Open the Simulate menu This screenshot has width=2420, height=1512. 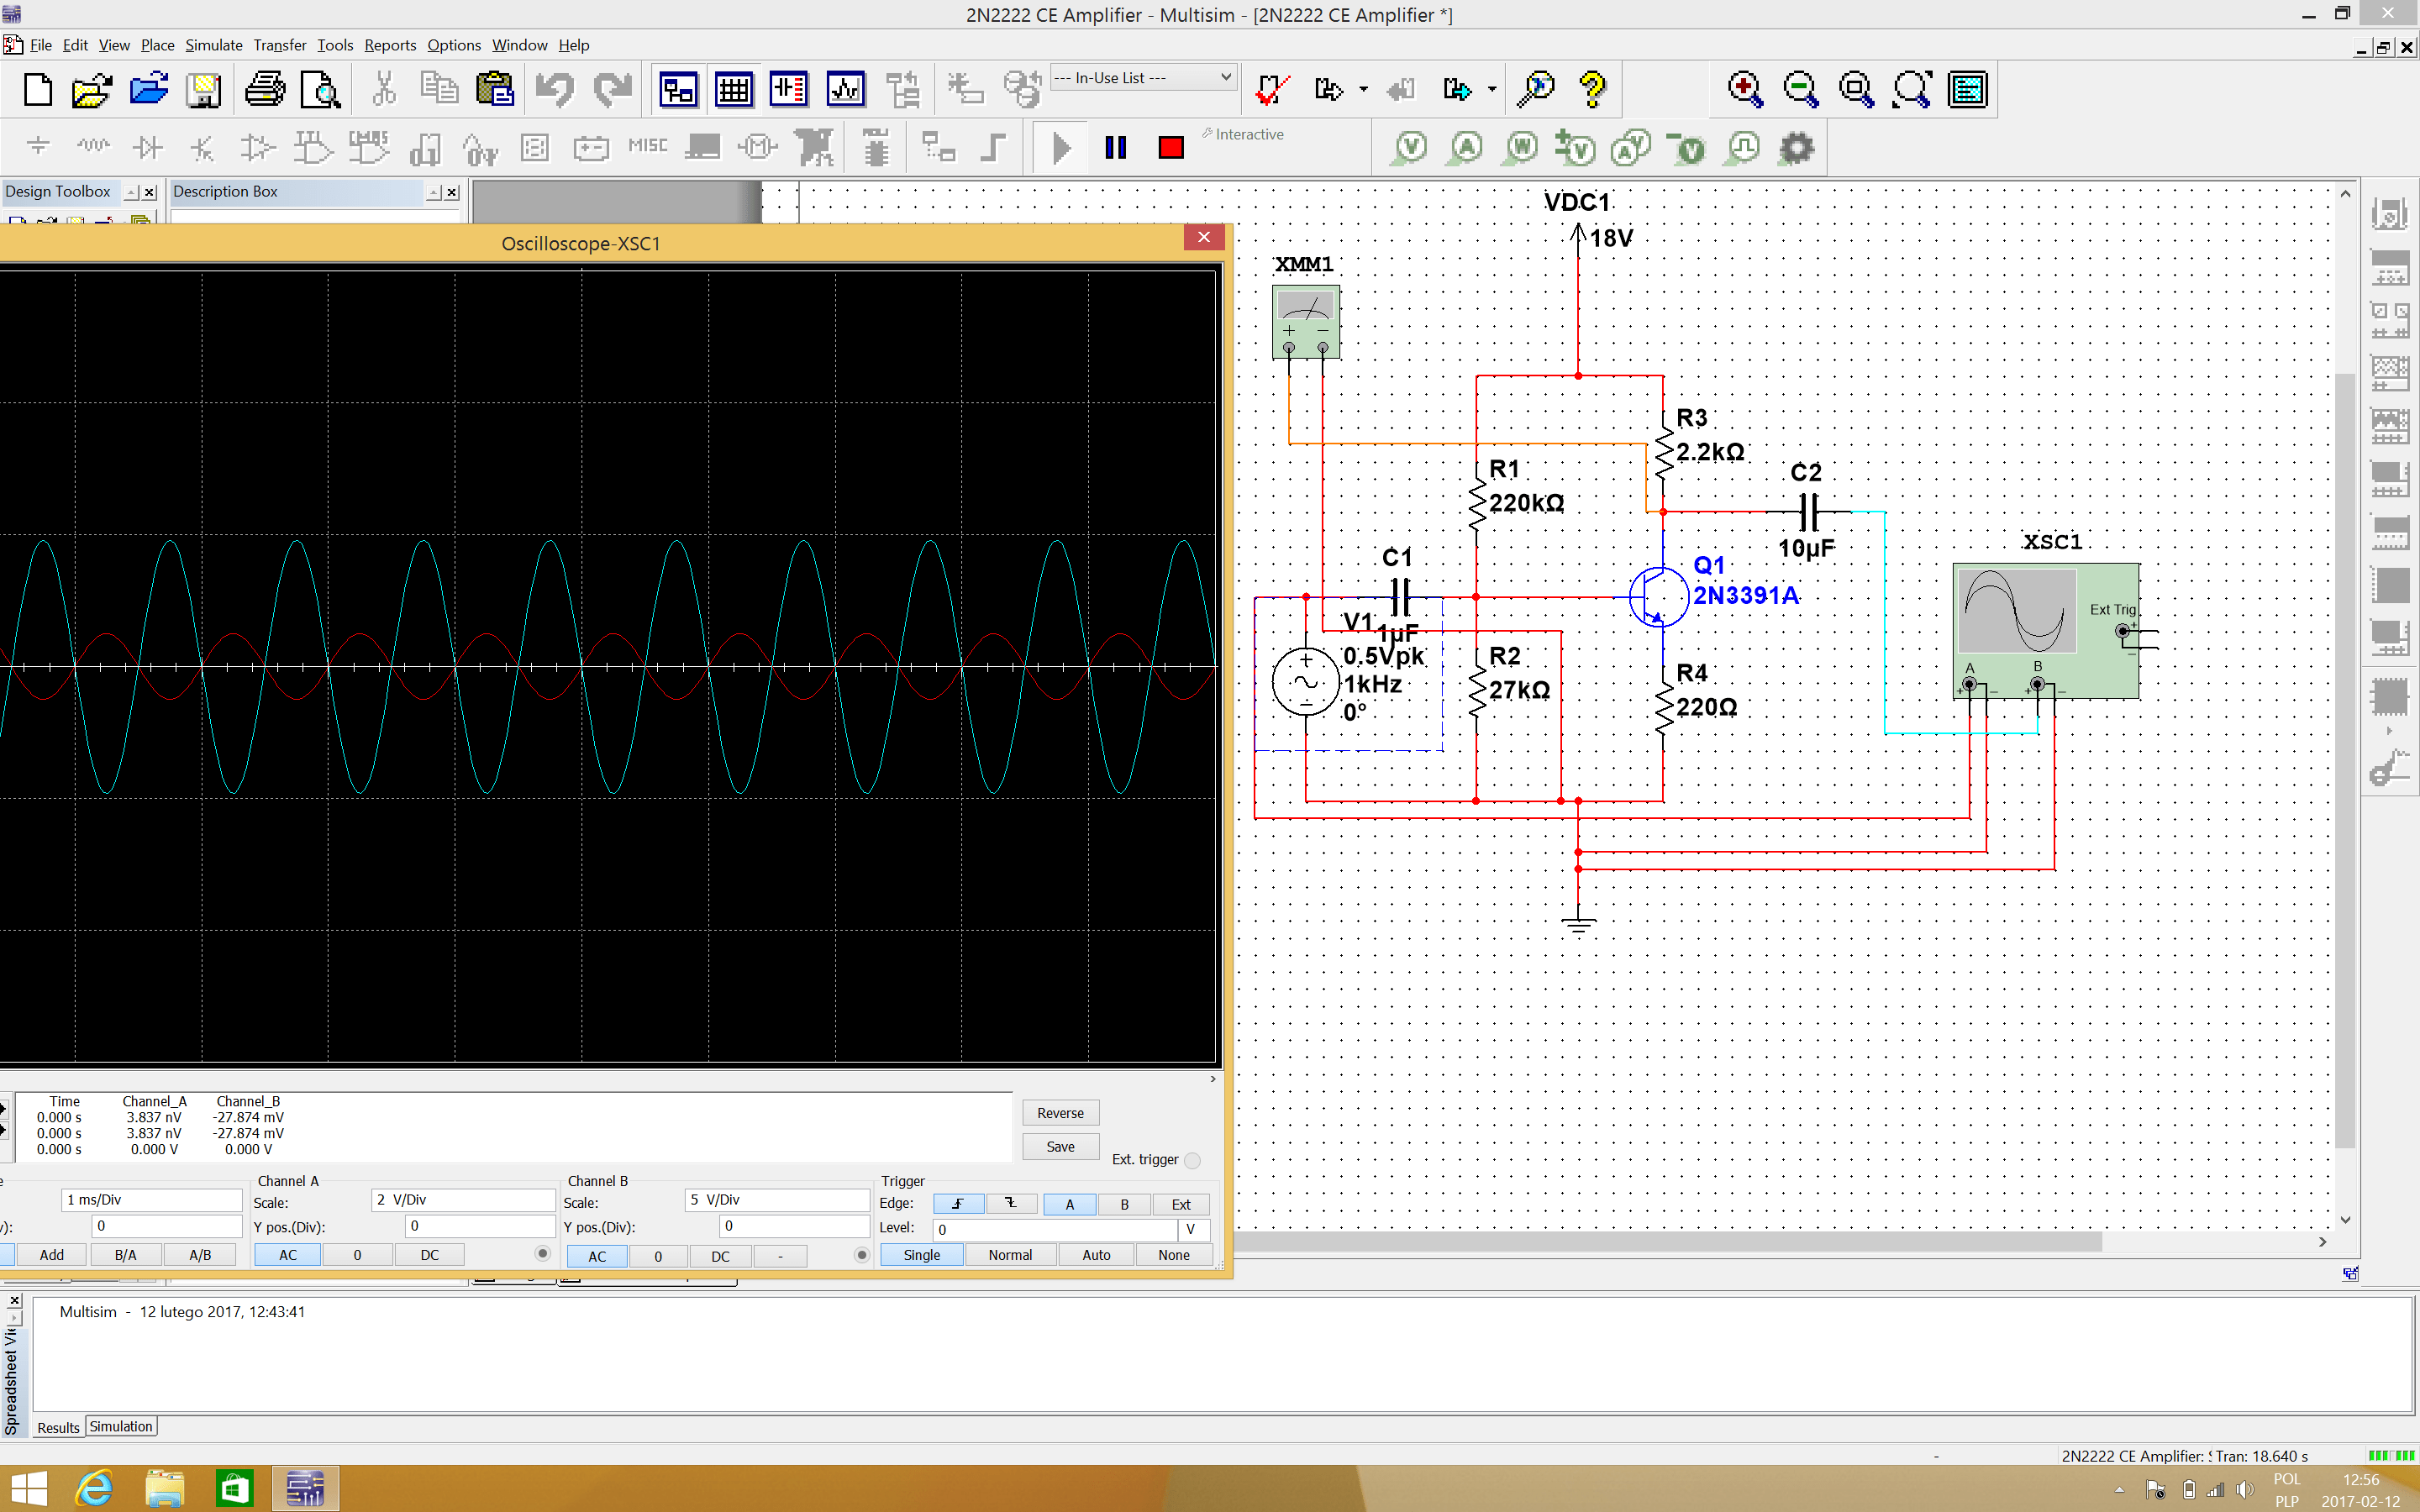[213, 45]
